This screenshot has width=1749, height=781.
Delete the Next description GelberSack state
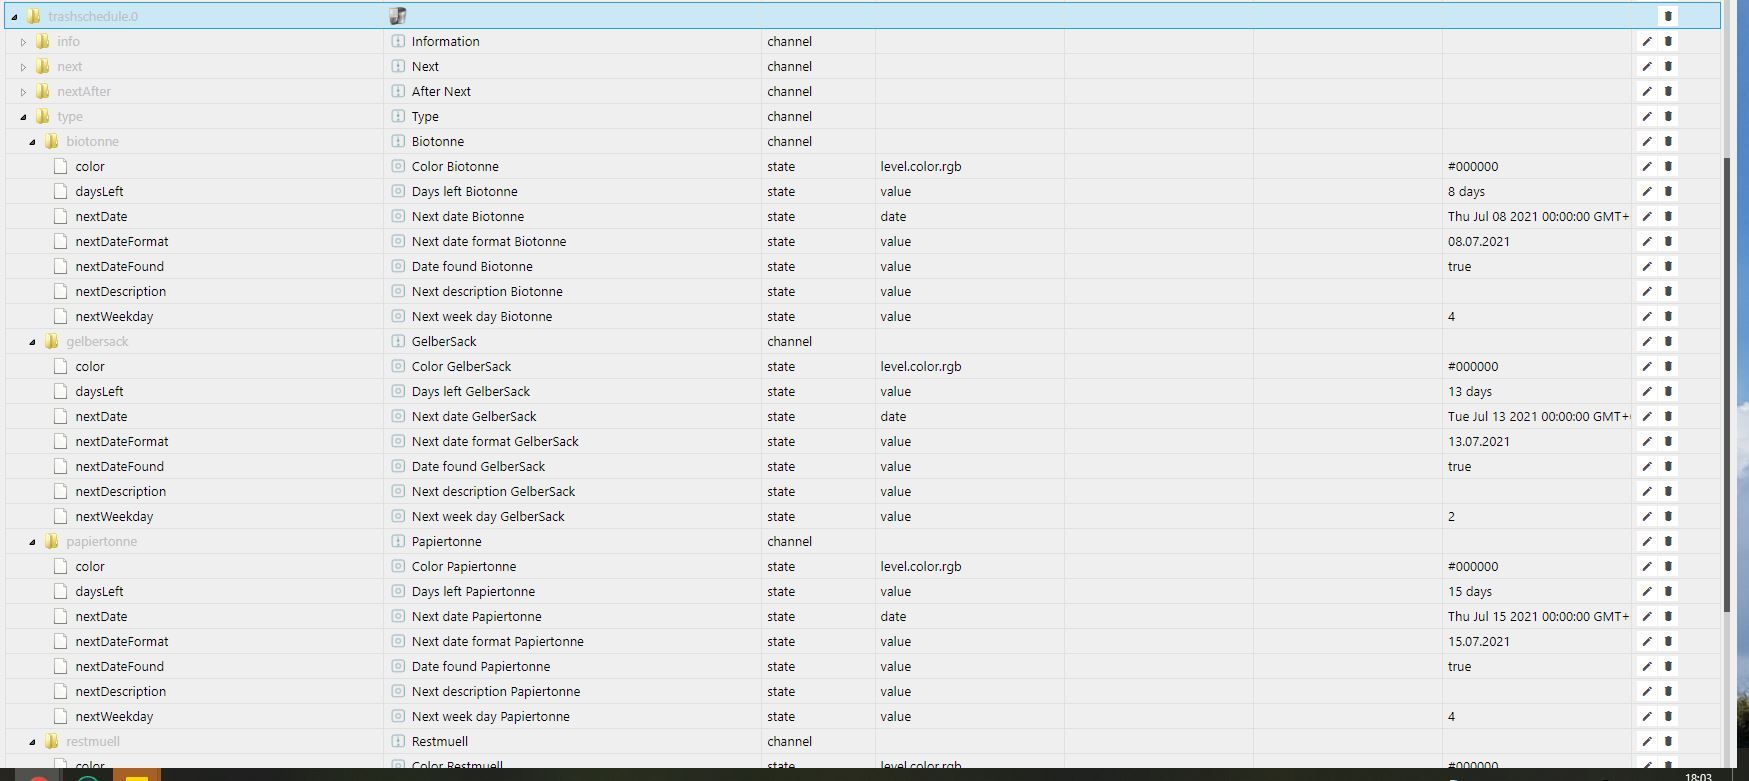pos(1668,491)
